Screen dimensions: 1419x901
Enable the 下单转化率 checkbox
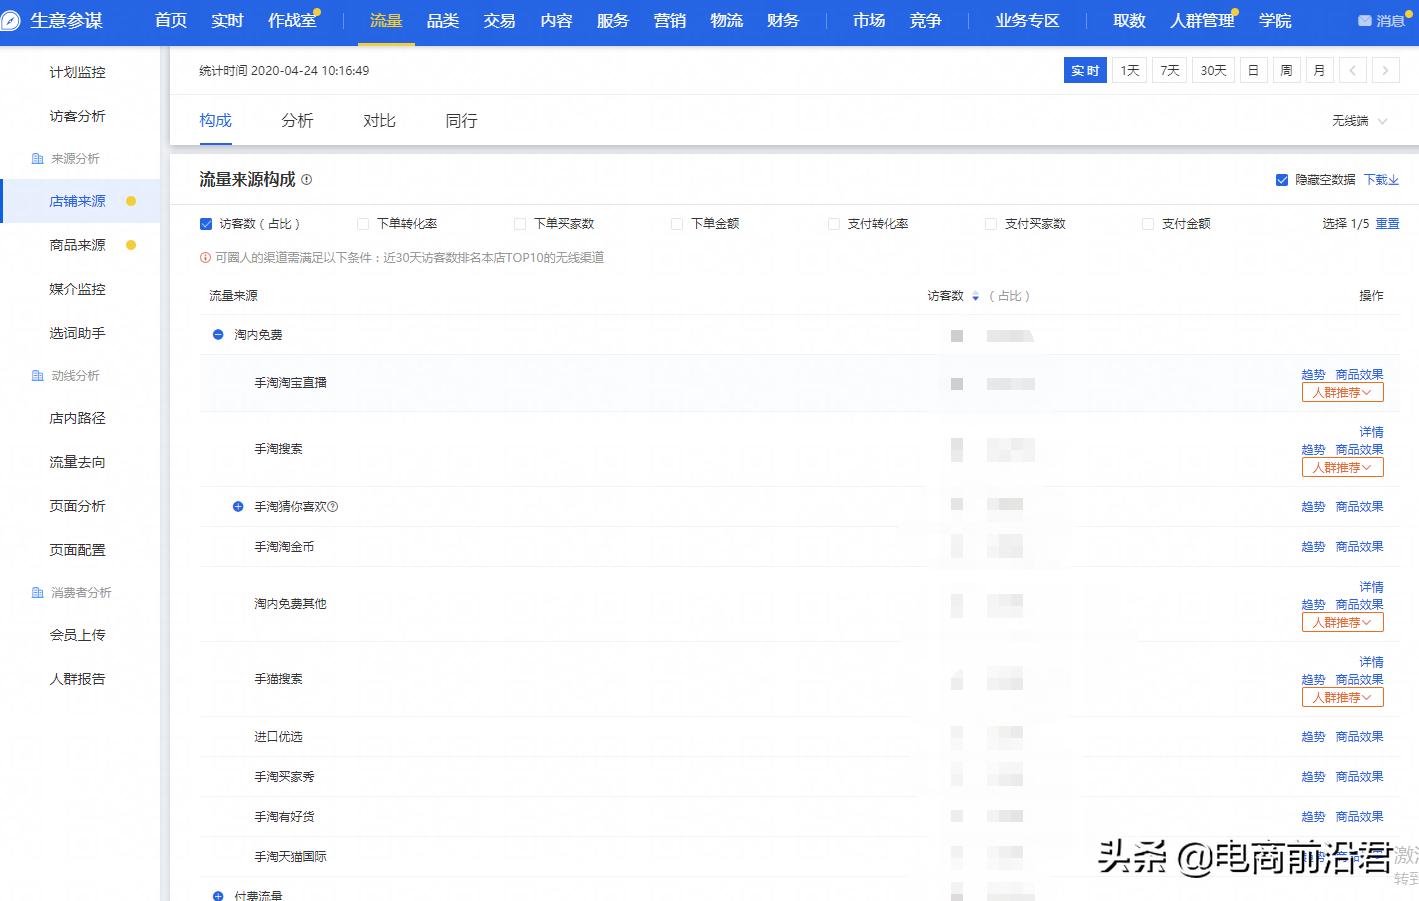click(363, 224)
